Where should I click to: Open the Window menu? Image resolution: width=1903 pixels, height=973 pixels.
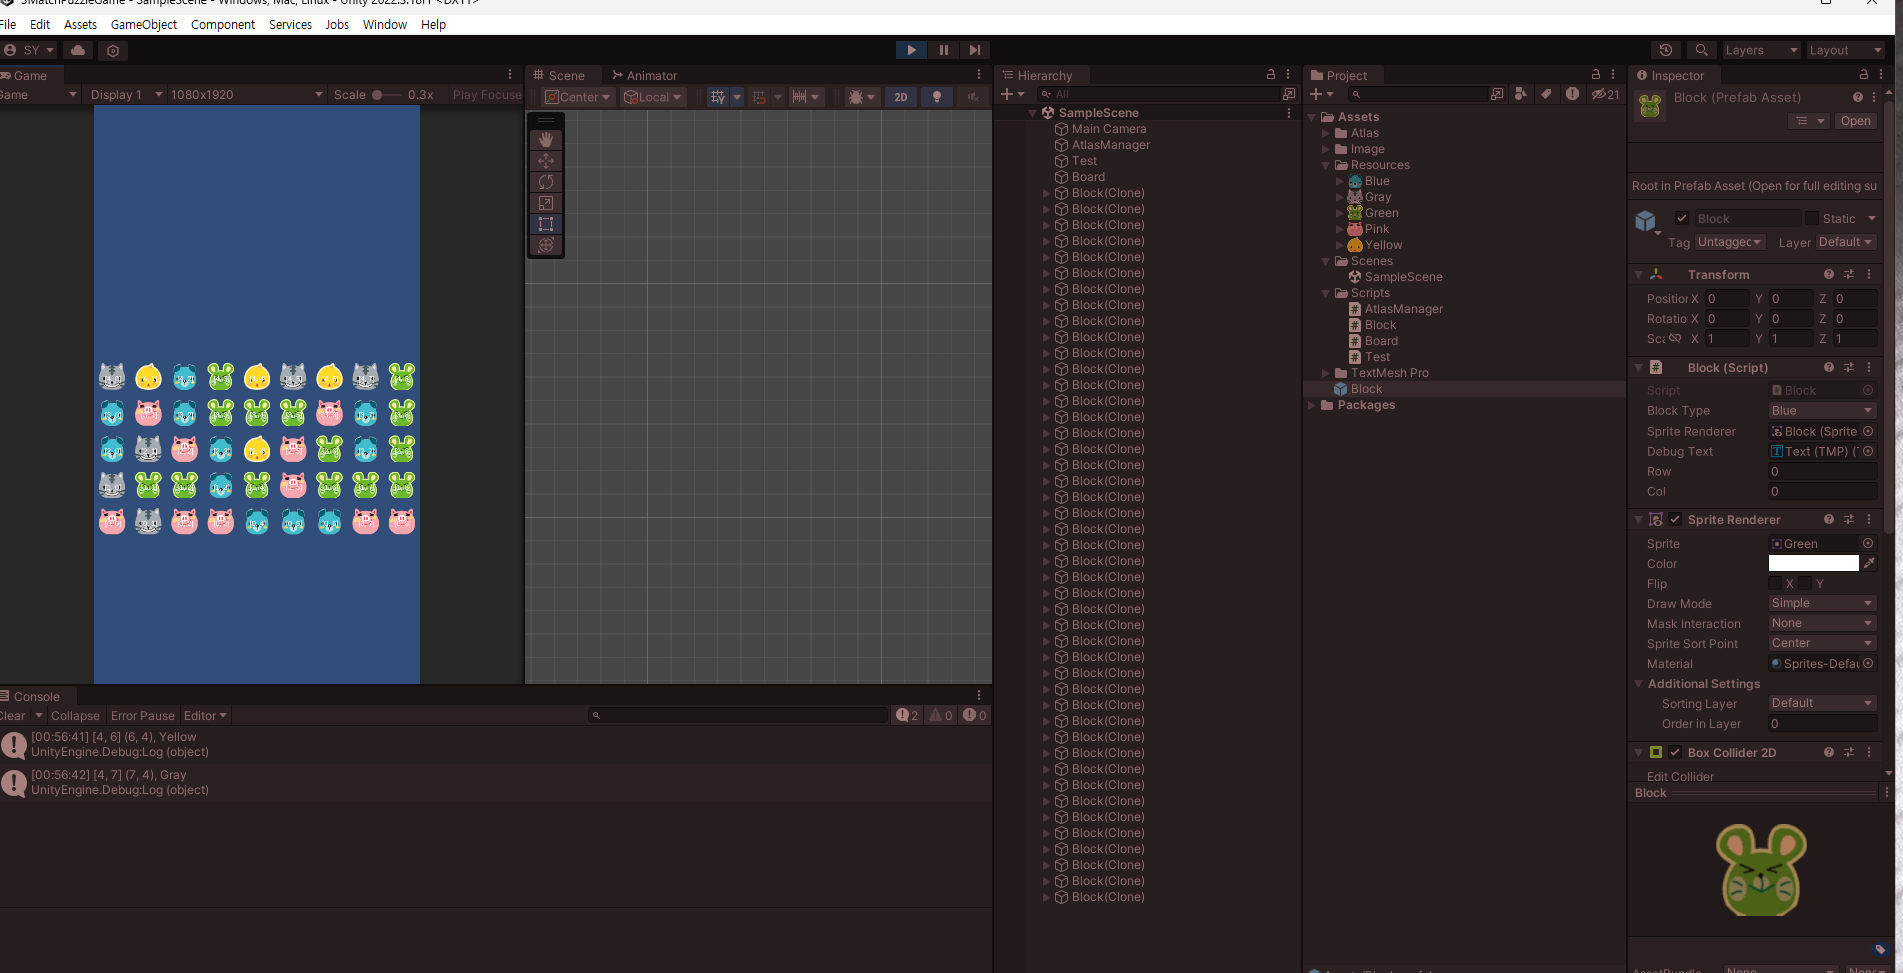pyautogui.click(x=385, y=24)
